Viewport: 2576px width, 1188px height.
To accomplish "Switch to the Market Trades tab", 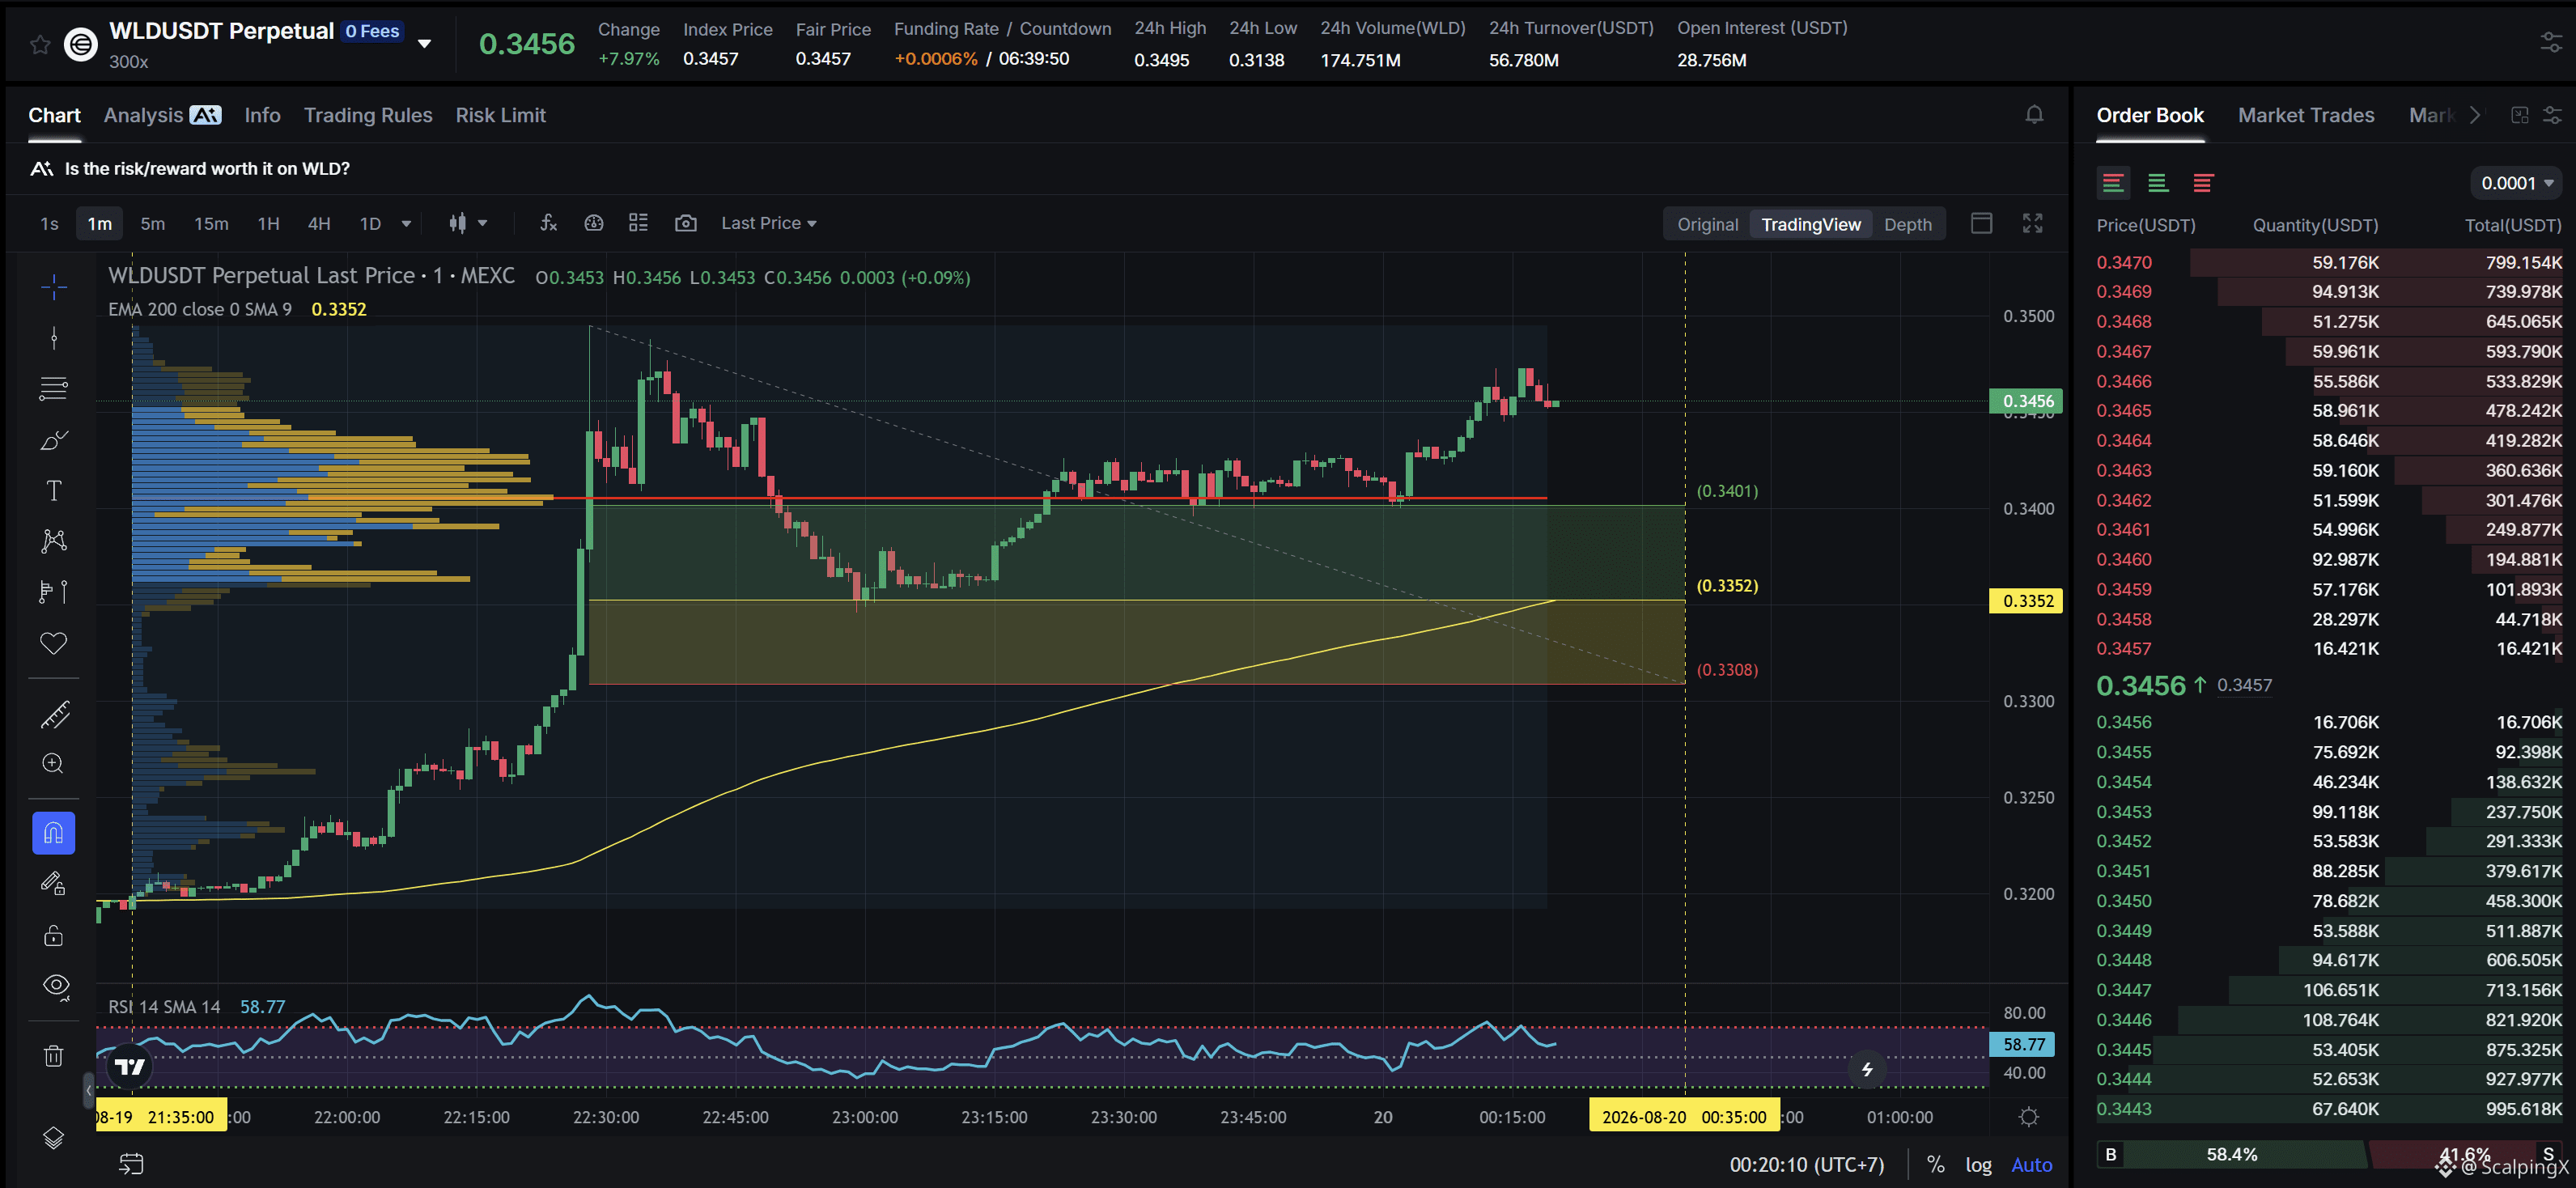I will 2306,115.
